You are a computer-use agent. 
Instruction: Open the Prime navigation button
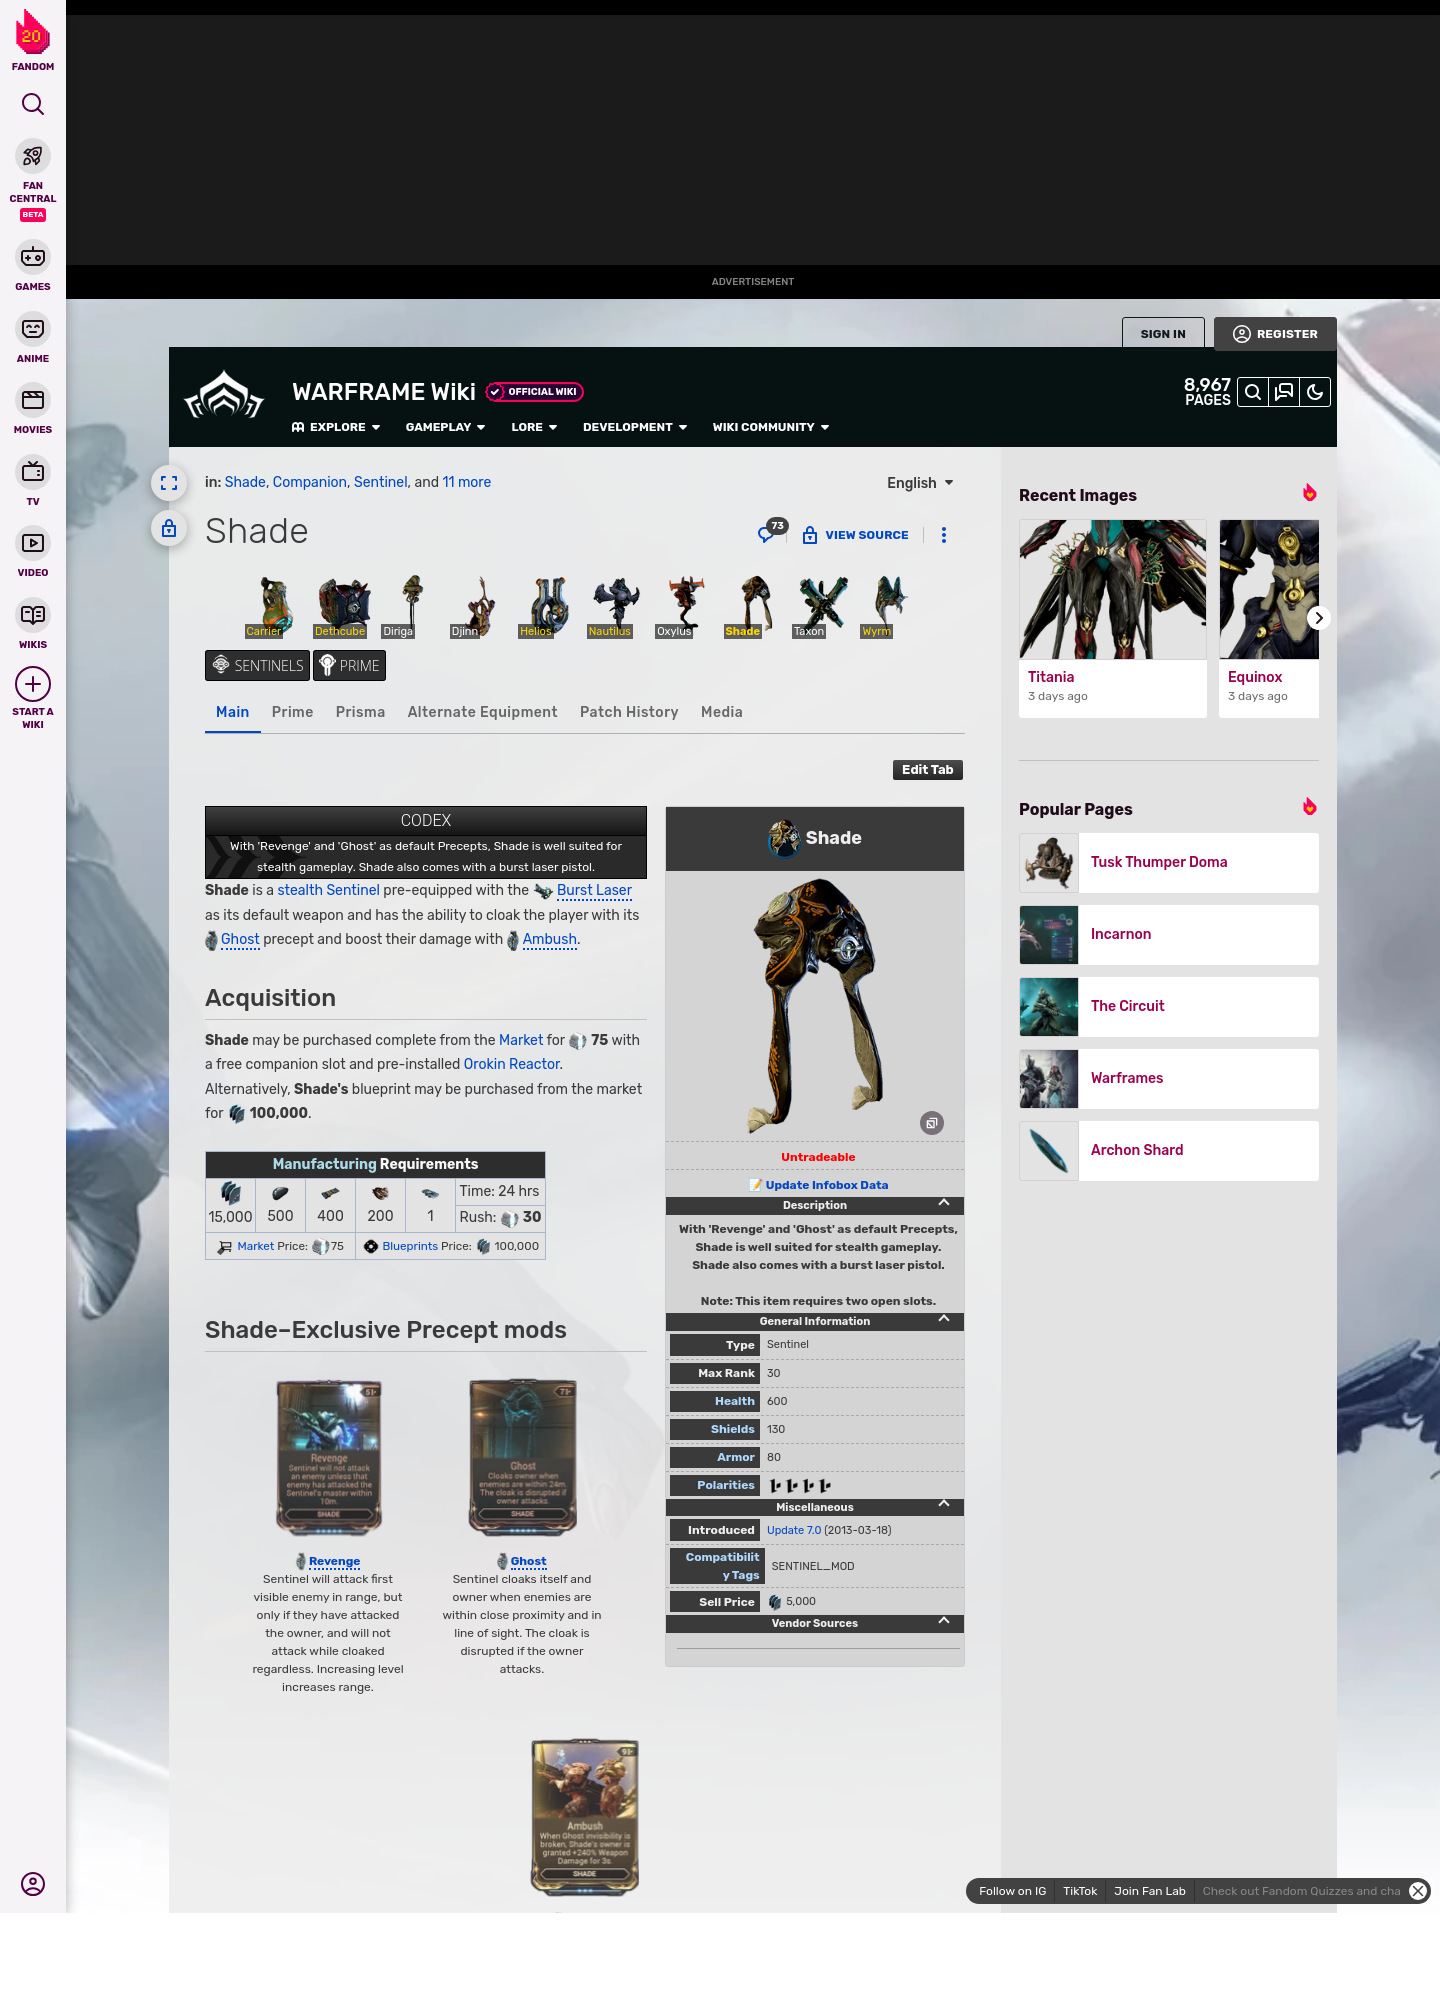click(349, 665)
